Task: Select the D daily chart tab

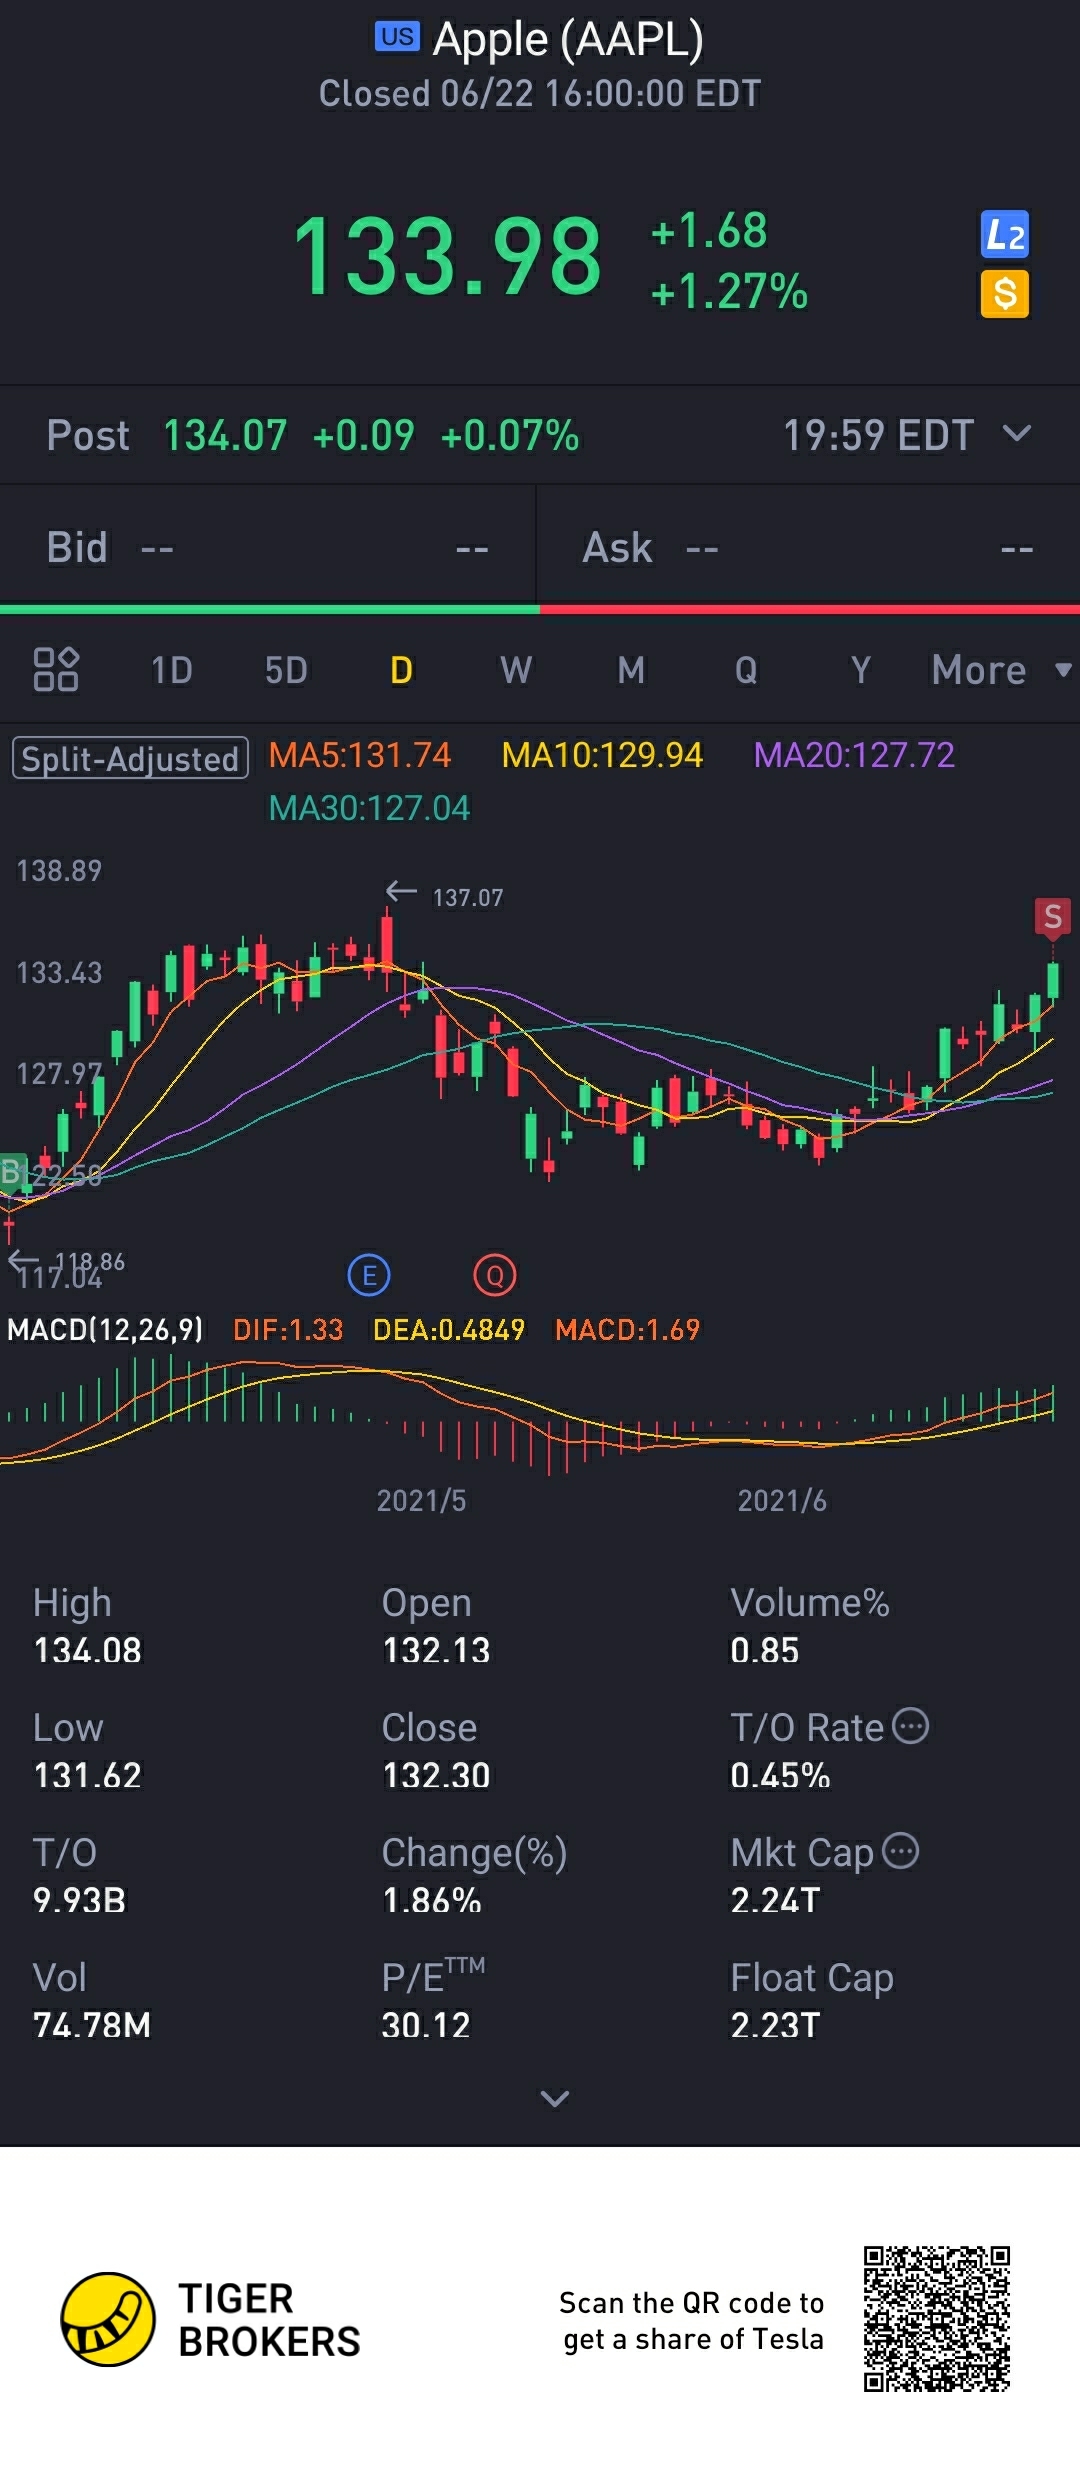Action: [401, 670]
